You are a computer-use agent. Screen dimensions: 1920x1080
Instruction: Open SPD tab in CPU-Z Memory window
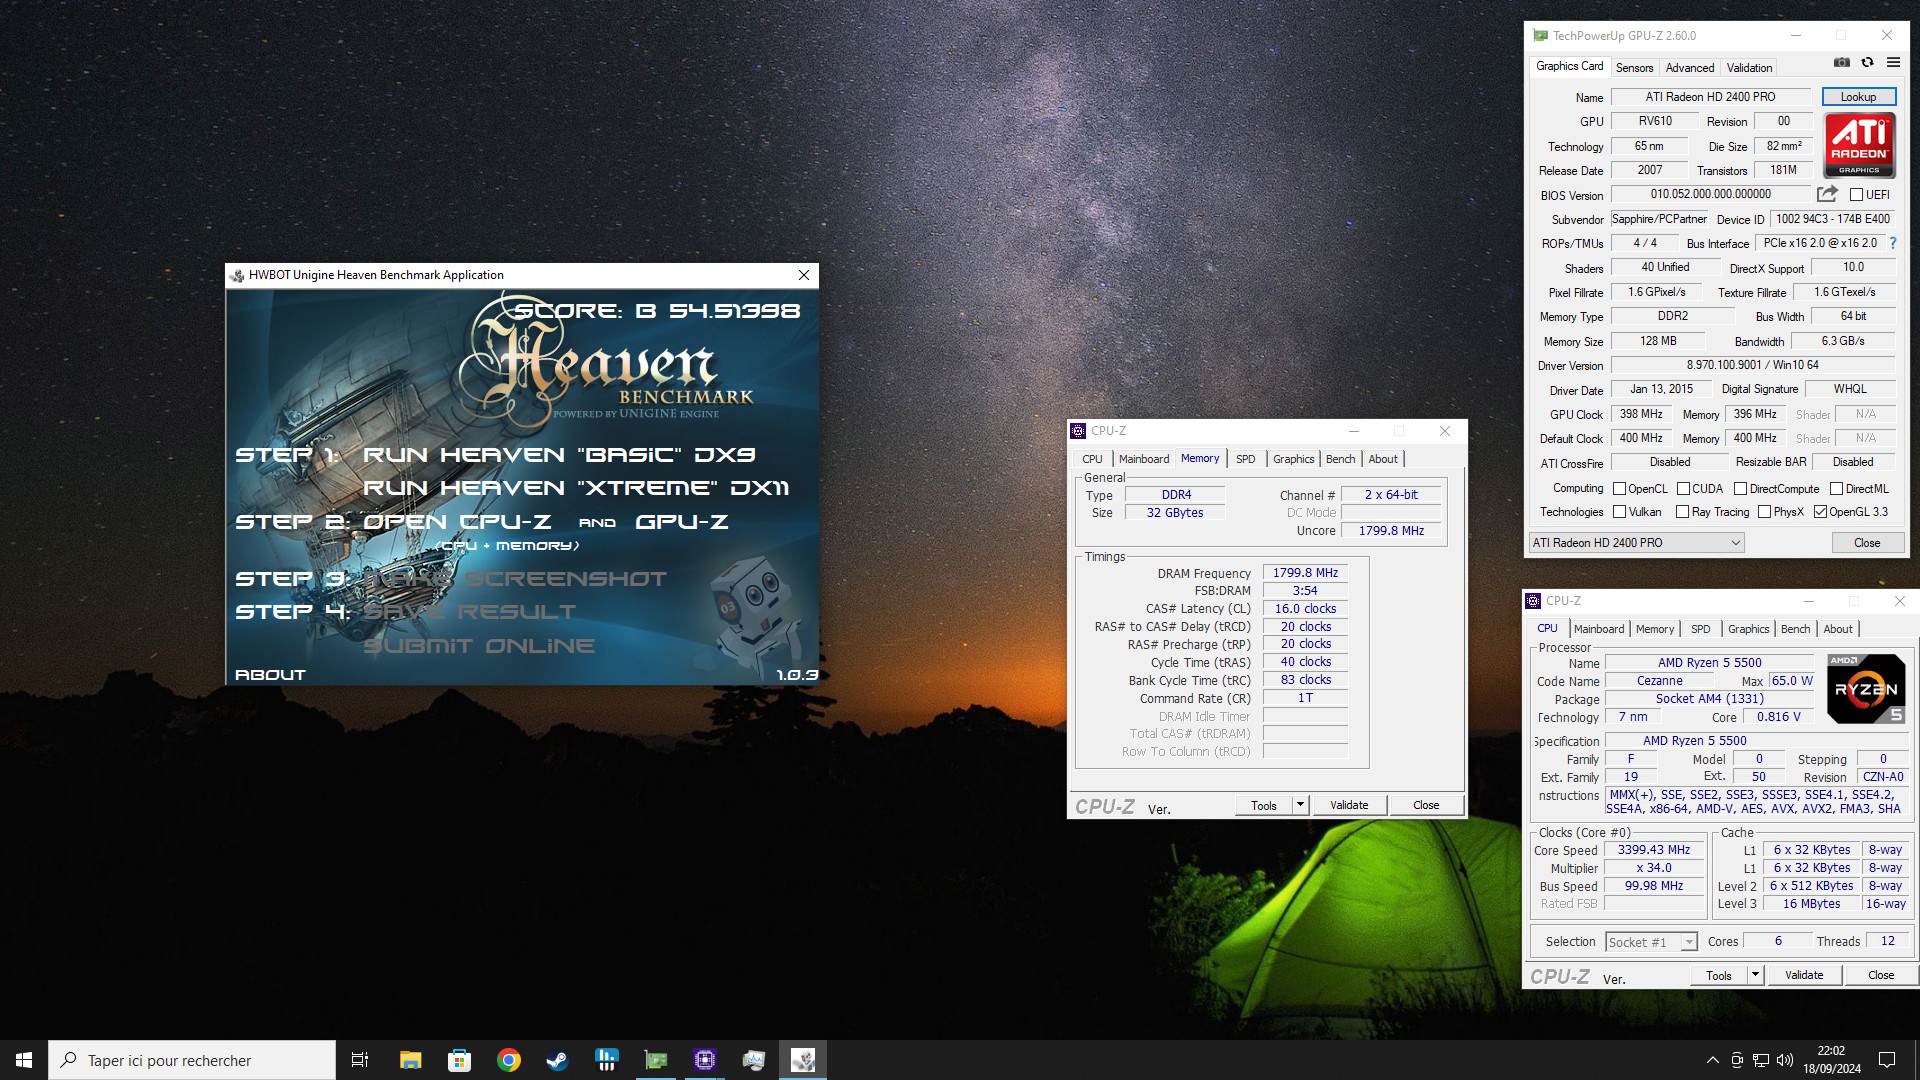tap(1245, 459)
